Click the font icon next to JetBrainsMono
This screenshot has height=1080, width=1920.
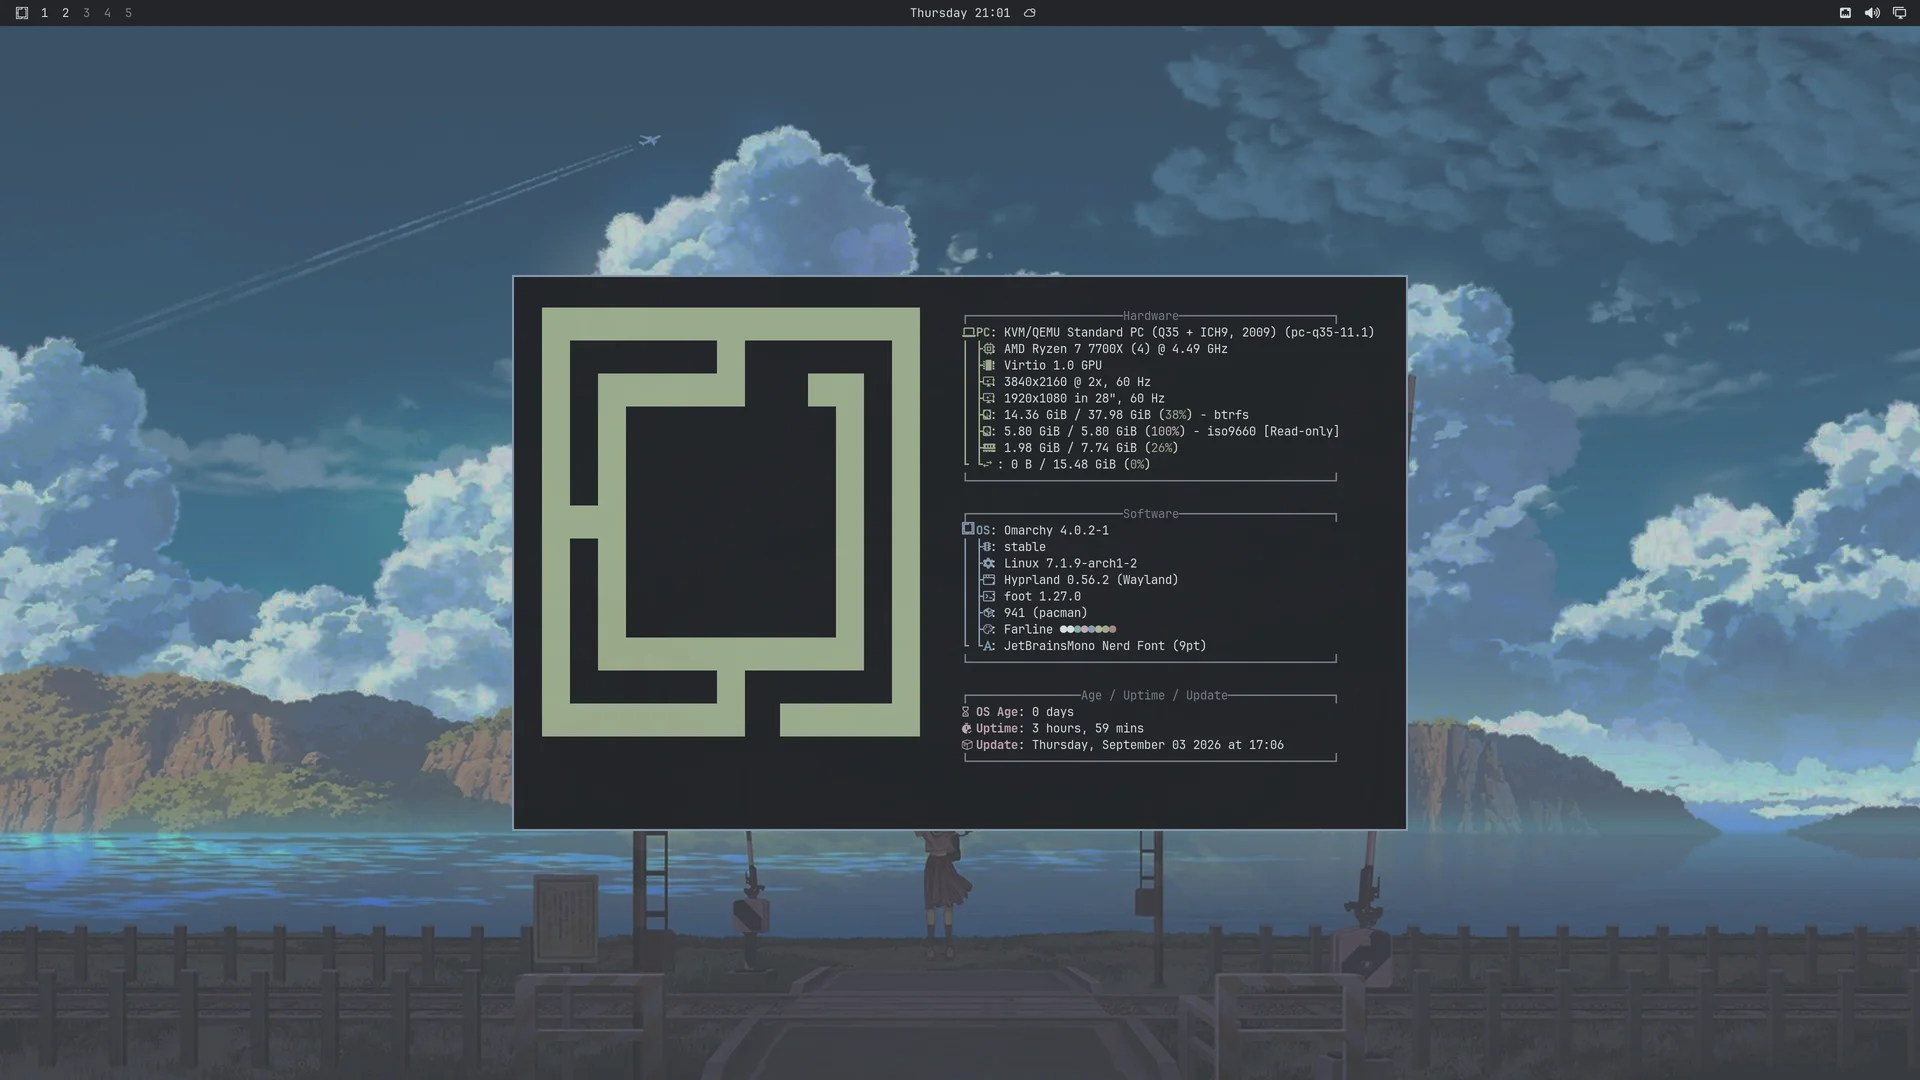(x=989, y=646)
